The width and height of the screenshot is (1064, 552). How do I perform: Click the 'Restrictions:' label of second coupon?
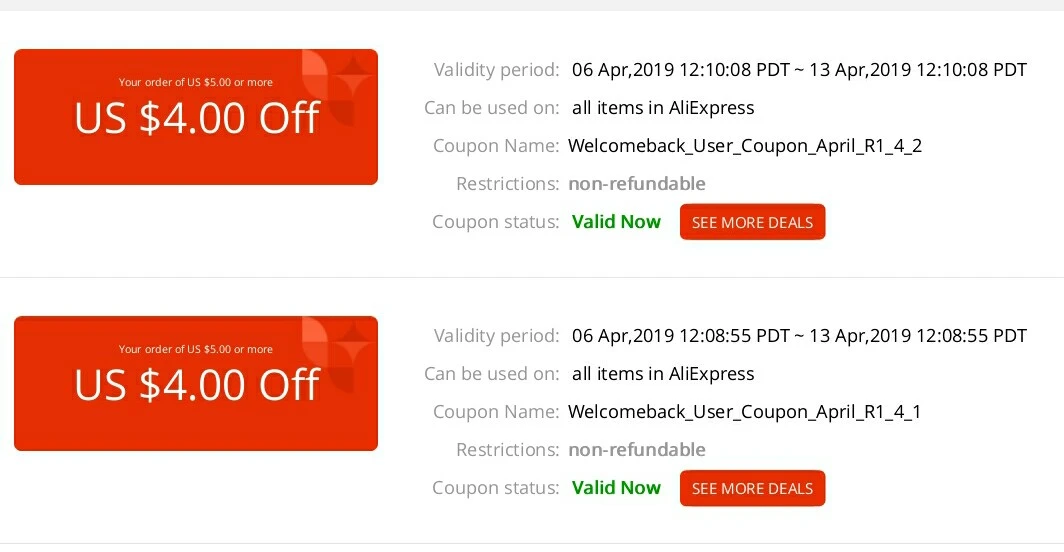pyautogui.click(x=508, y=450)
